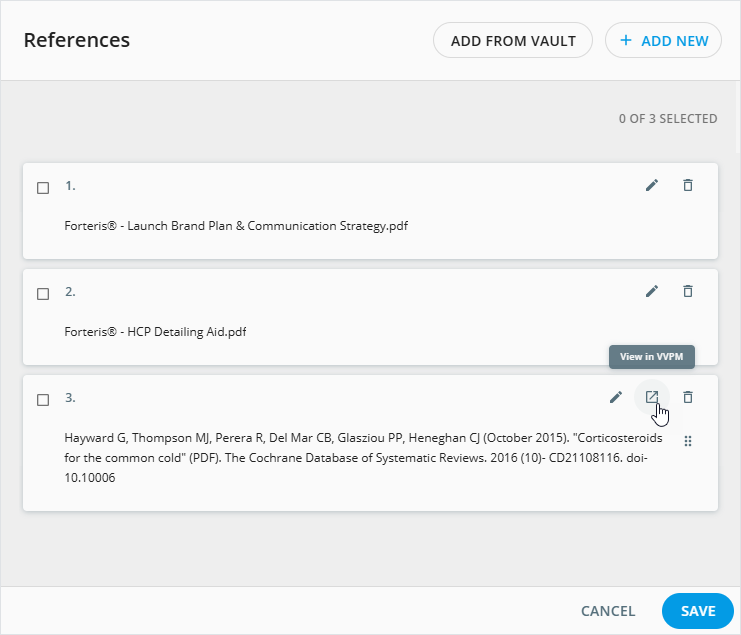Click the Launch Brand Plan & Communication Strategy.pdf text

coord(236,226)
